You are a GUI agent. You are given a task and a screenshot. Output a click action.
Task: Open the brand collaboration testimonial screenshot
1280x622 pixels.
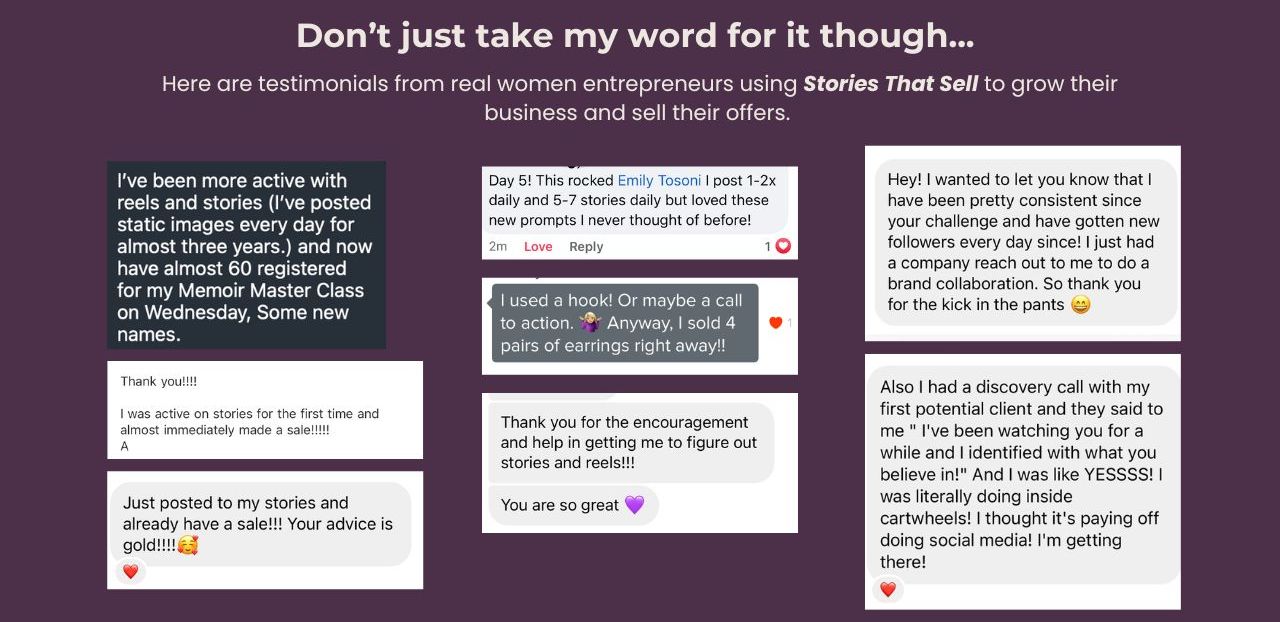pos(1023,243)
